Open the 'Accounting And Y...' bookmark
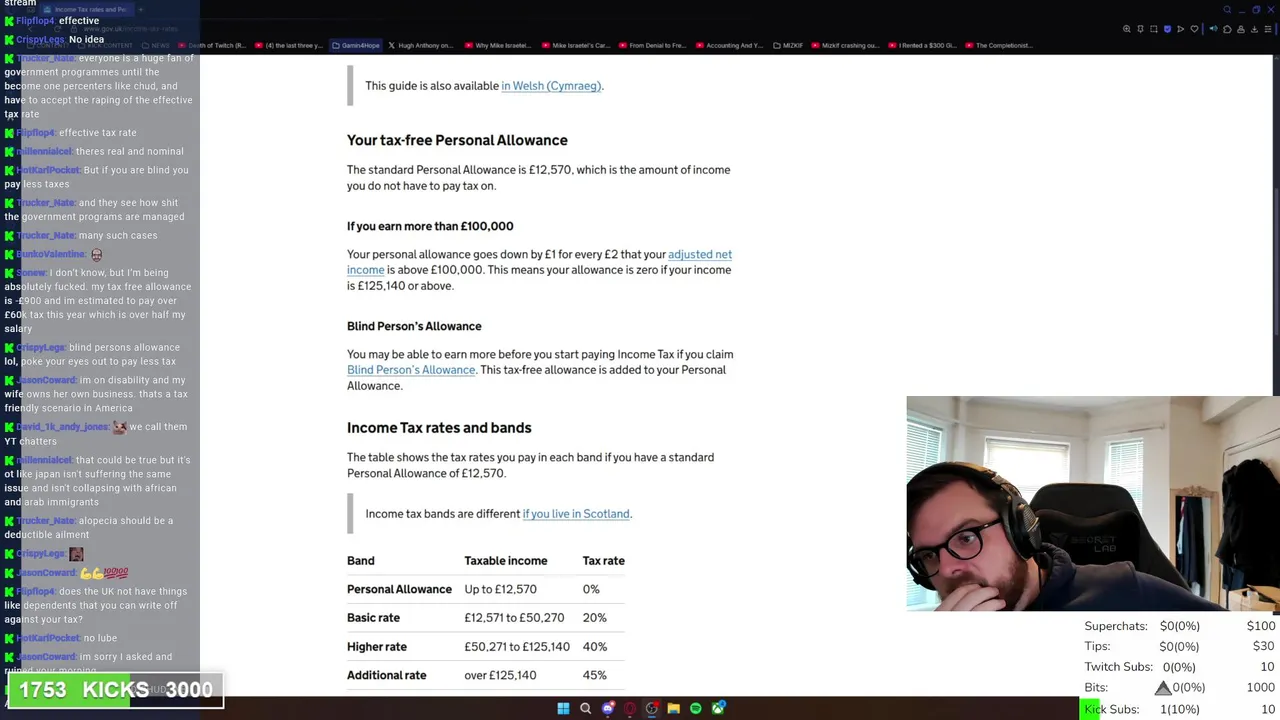 pos(730,45)
